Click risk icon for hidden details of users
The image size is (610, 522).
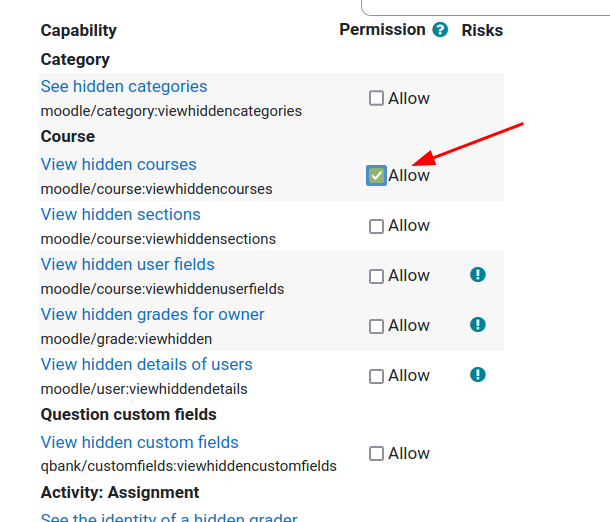pyautogui.click(x=478, y=375)
